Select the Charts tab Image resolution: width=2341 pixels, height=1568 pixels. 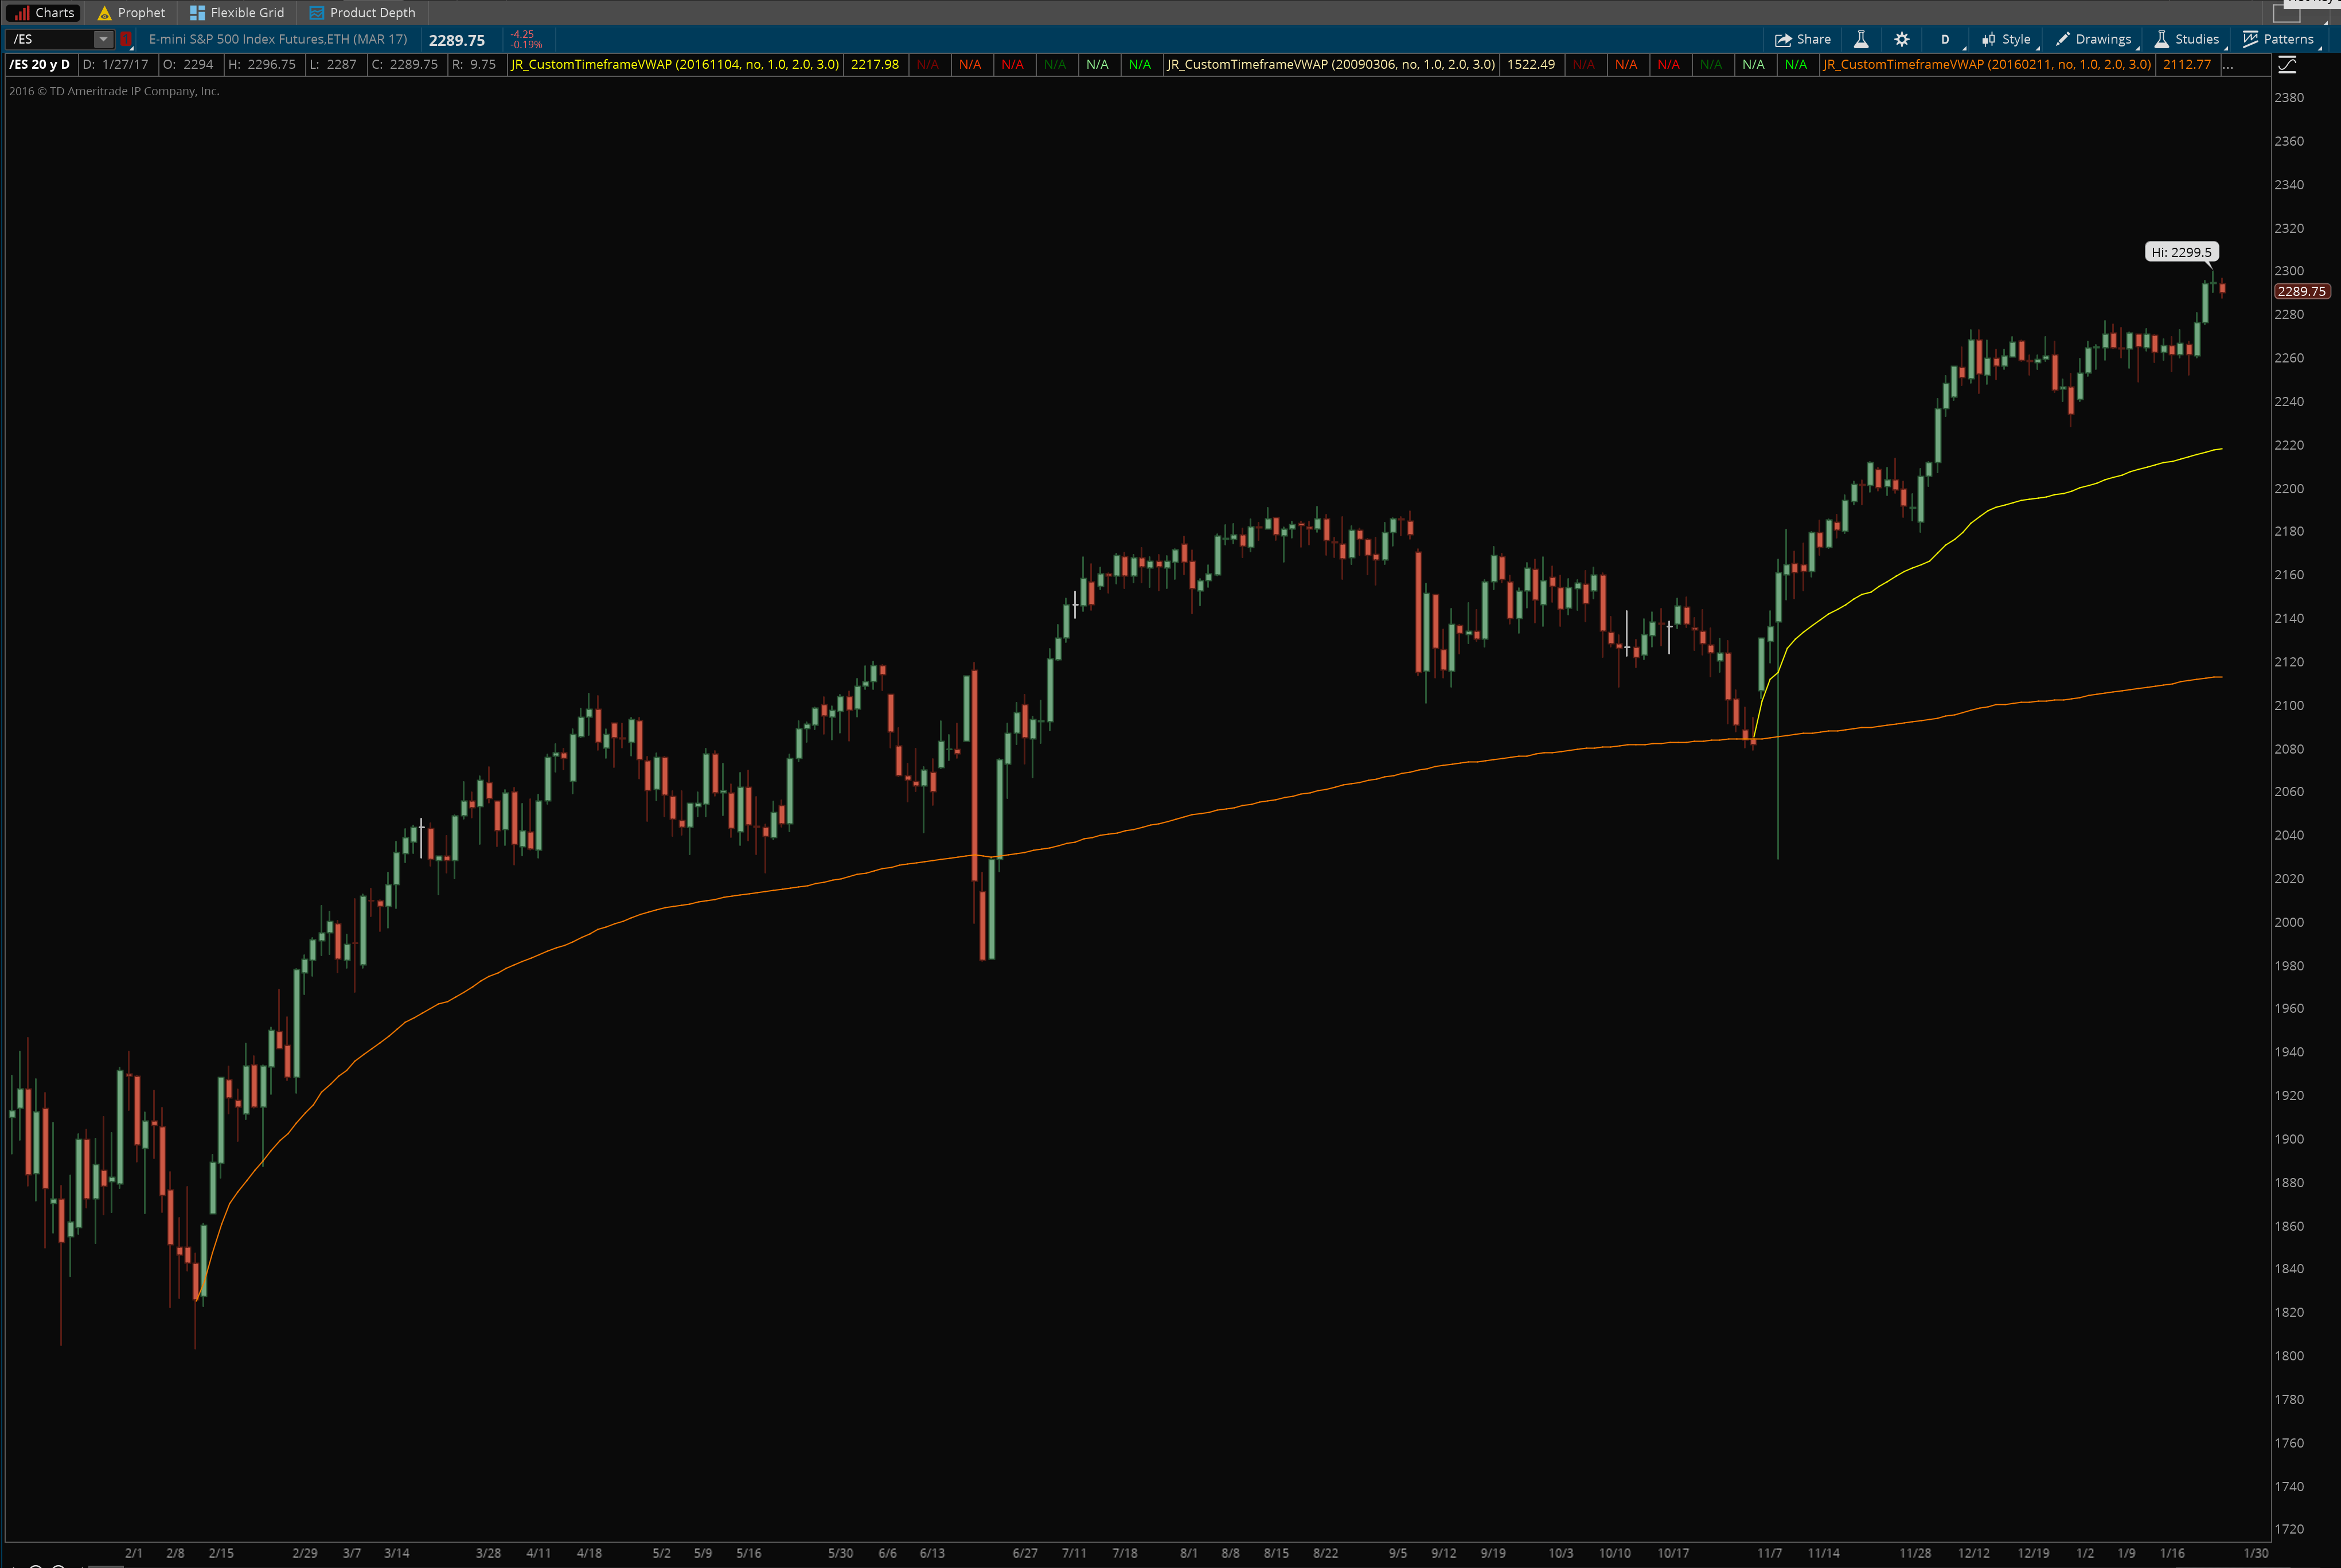point(45,12)
